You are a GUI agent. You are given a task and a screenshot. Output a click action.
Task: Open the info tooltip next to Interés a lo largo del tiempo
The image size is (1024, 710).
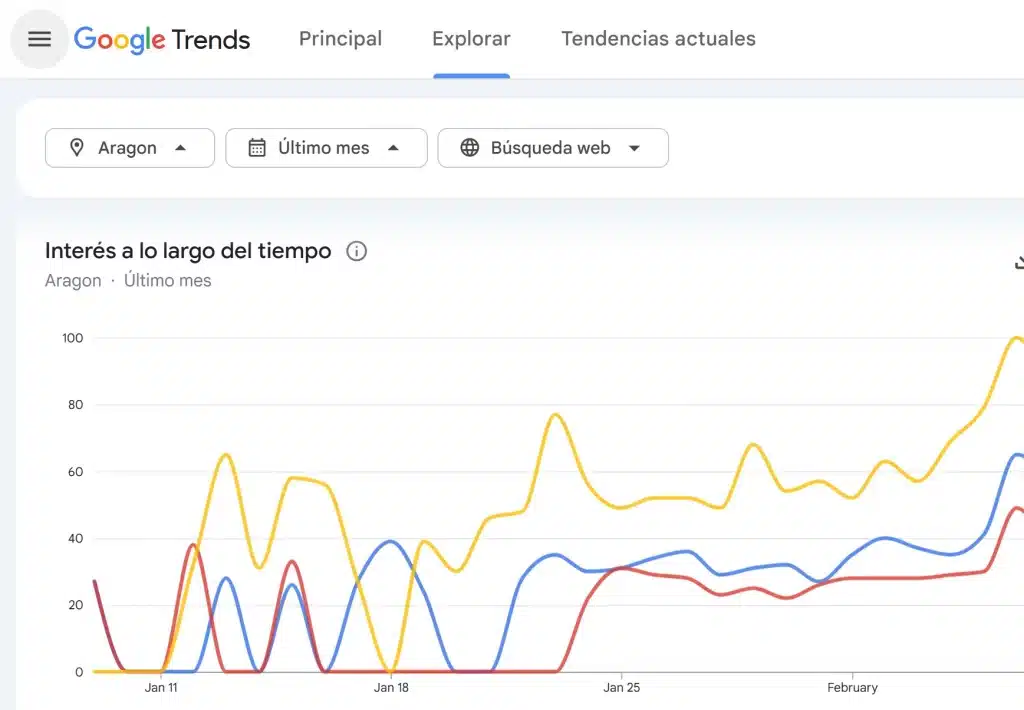tap(356, 252)
